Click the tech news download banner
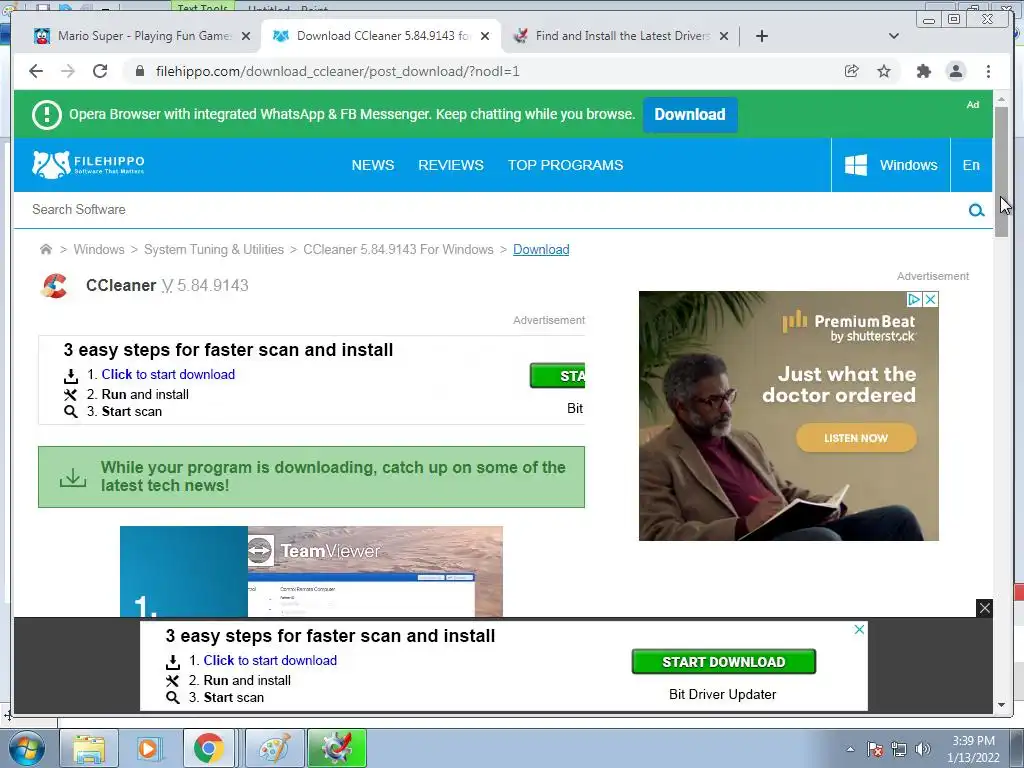1024x768 pixels. (312, 477)
